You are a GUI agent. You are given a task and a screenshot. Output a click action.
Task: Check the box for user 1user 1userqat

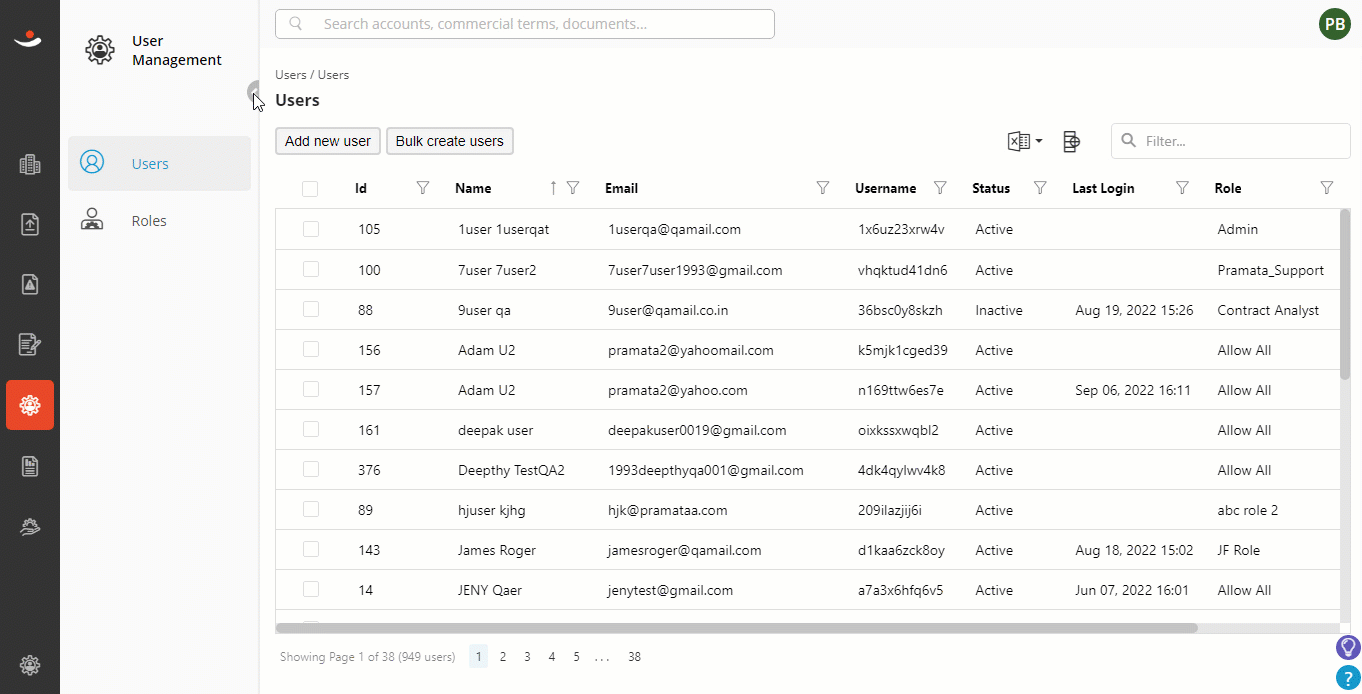311,229
